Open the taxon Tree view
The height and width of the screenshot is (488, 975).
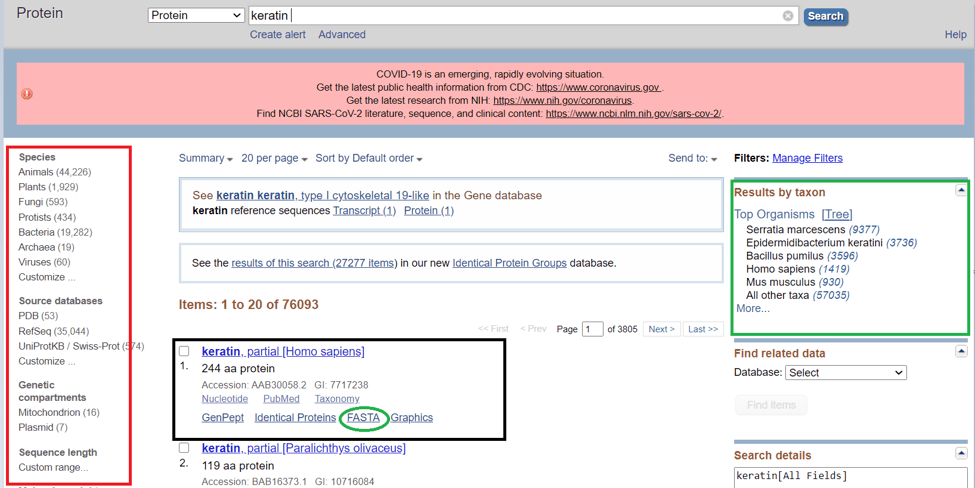coord(836,214)
